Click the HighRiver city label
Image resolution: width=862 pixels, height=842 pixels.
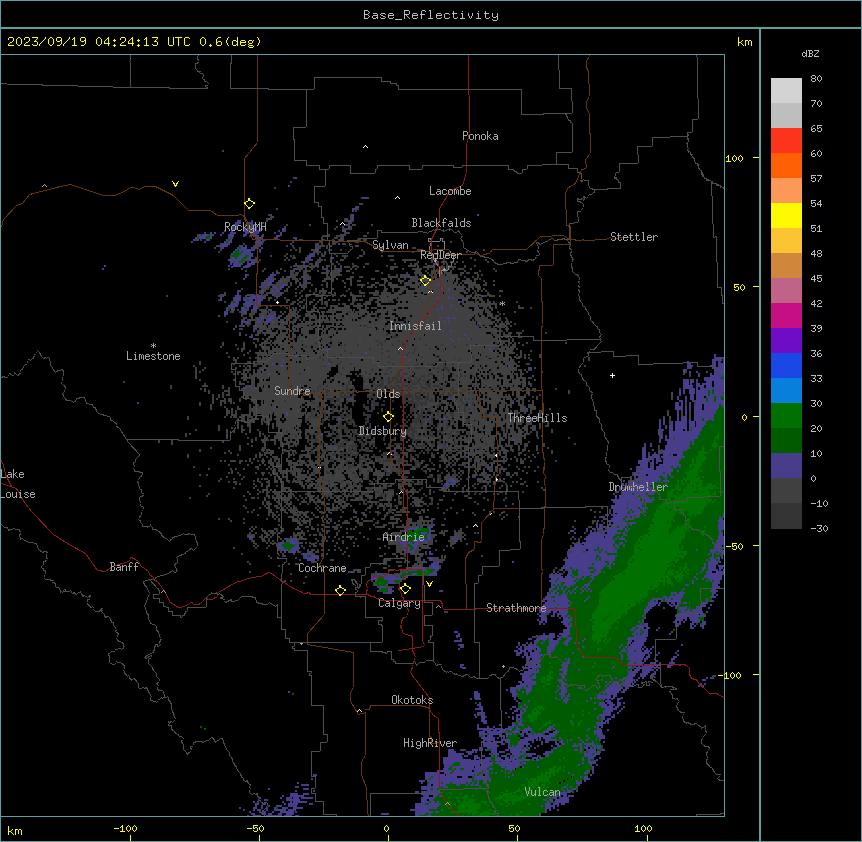(430, 743)
